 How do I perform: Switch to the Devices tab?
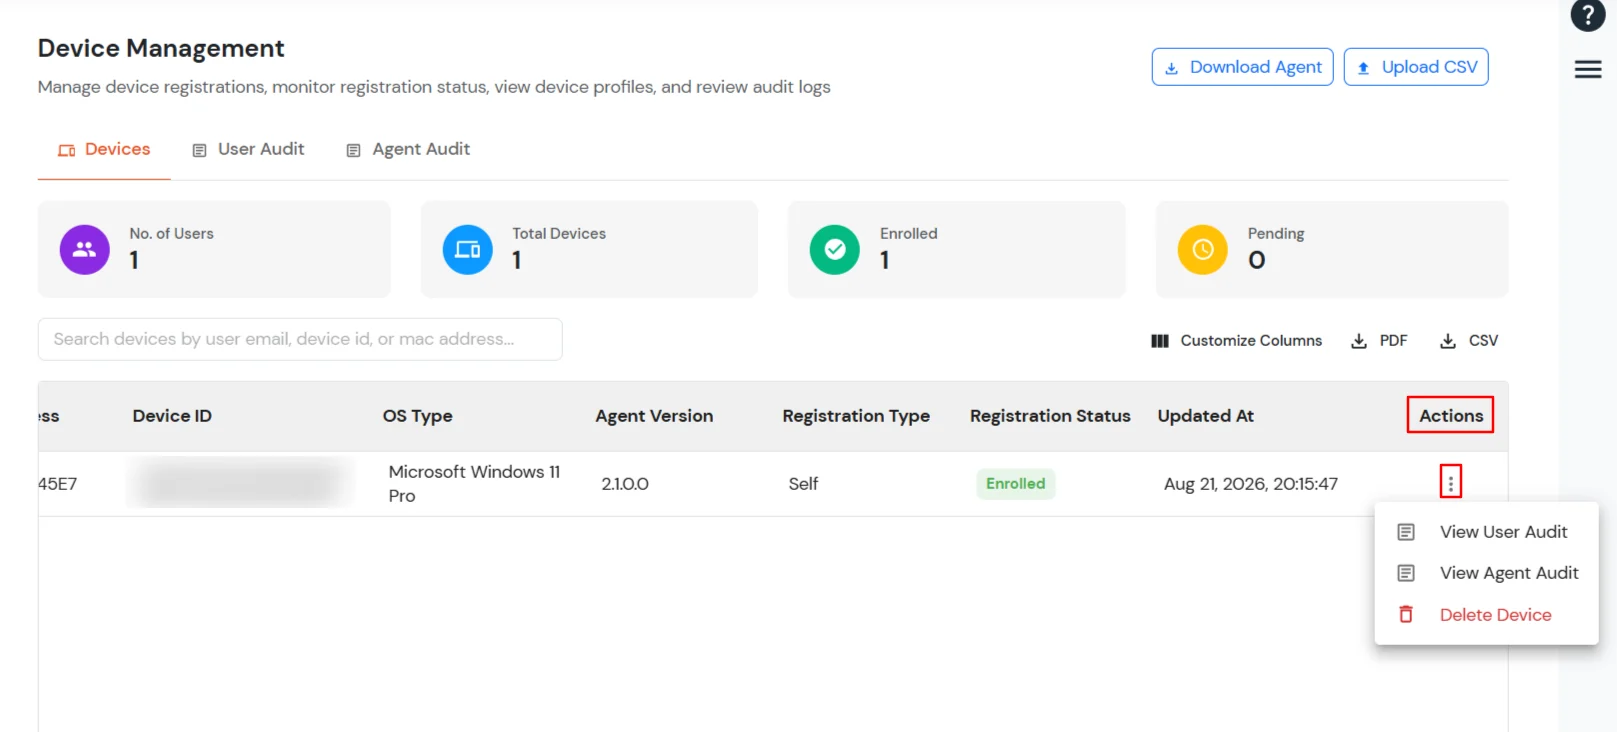[x=104, y=149]
